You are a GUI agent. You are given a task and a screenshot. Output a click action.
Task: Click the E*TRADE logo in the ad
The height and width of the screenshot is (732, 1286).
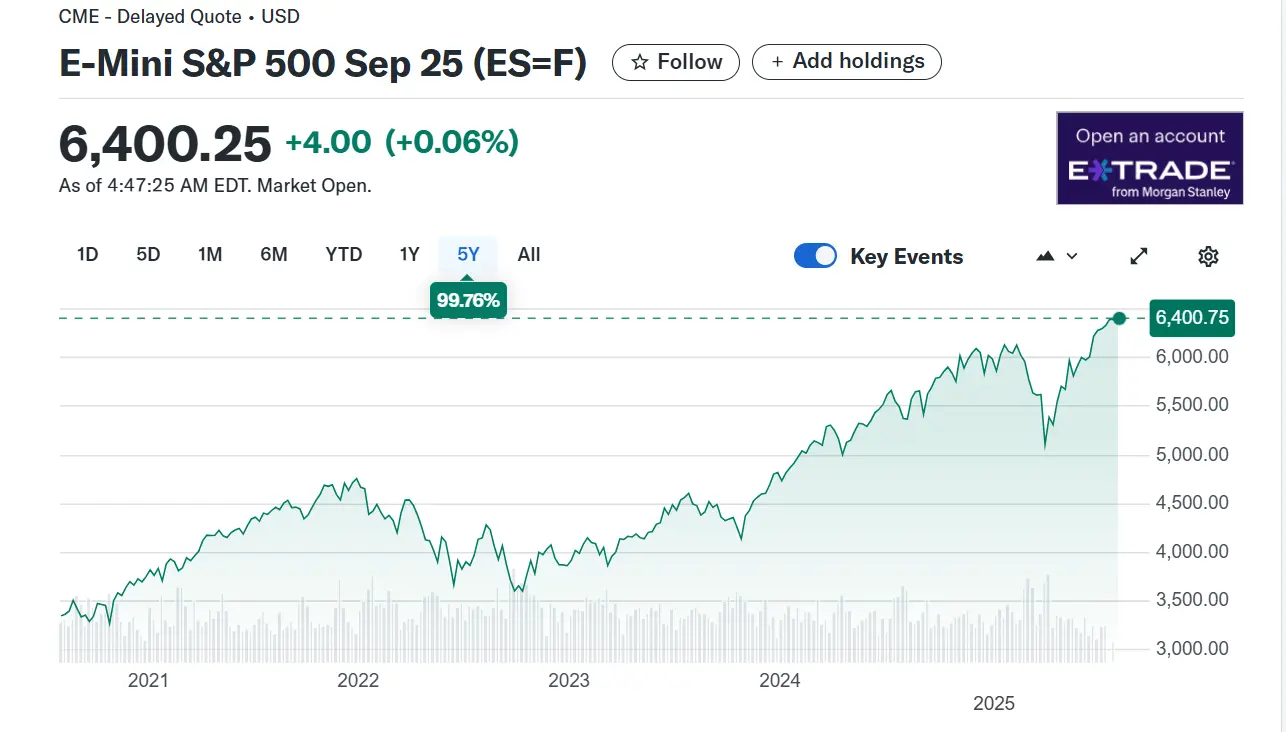(x=1150, y=171)
